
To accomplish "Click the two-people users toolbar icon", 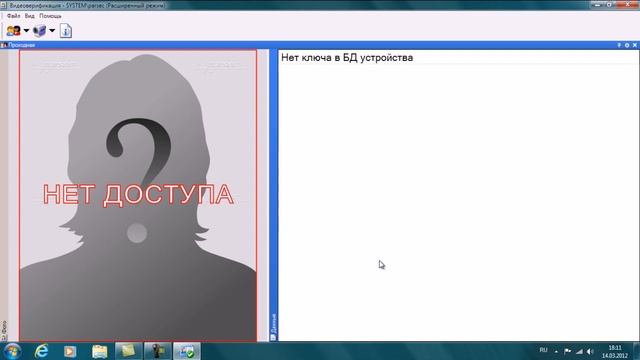I will [x=13, y=31].
